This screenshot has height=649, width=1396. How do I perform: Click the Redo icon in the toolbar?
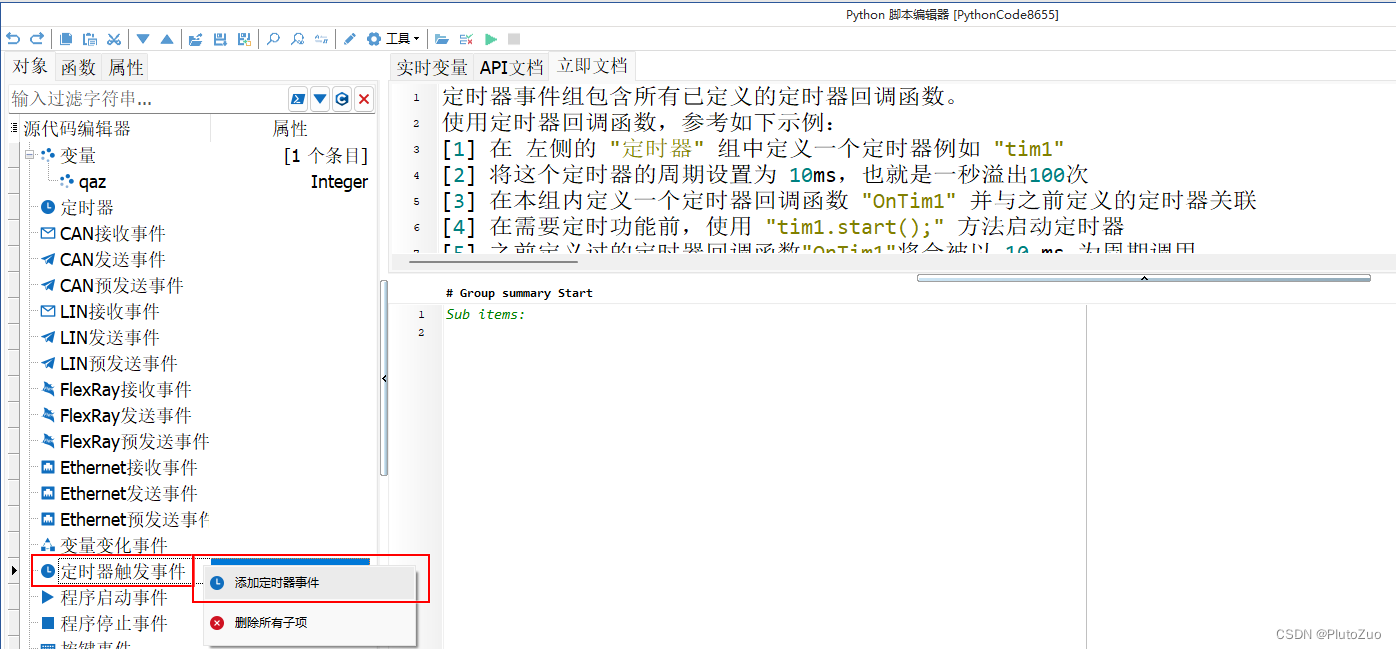point(37,38)
